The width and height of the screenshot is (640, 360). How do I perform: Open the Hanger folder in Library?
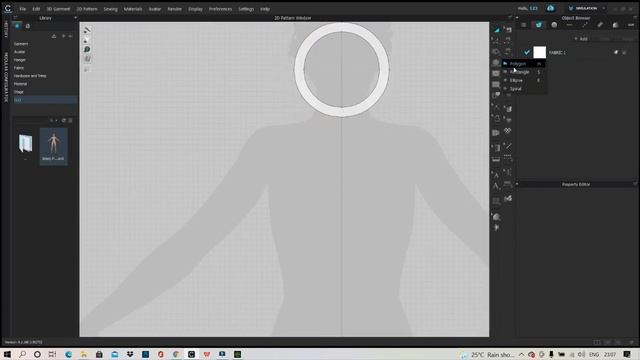(20, 60)
